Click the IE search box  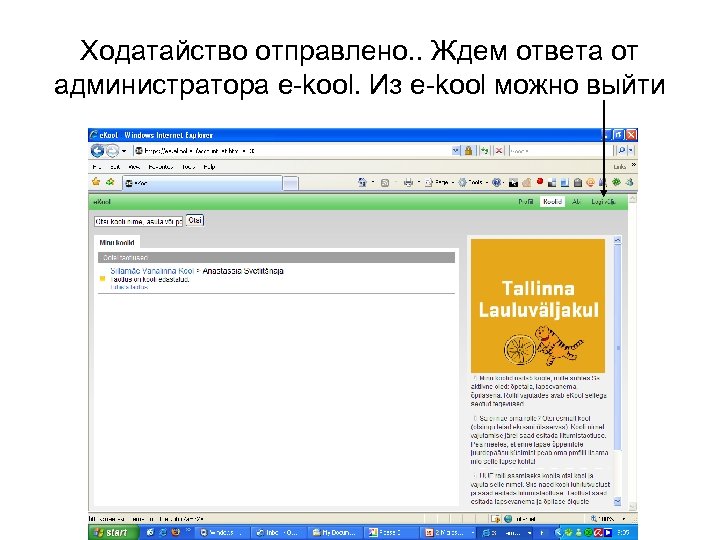(560, 151)
